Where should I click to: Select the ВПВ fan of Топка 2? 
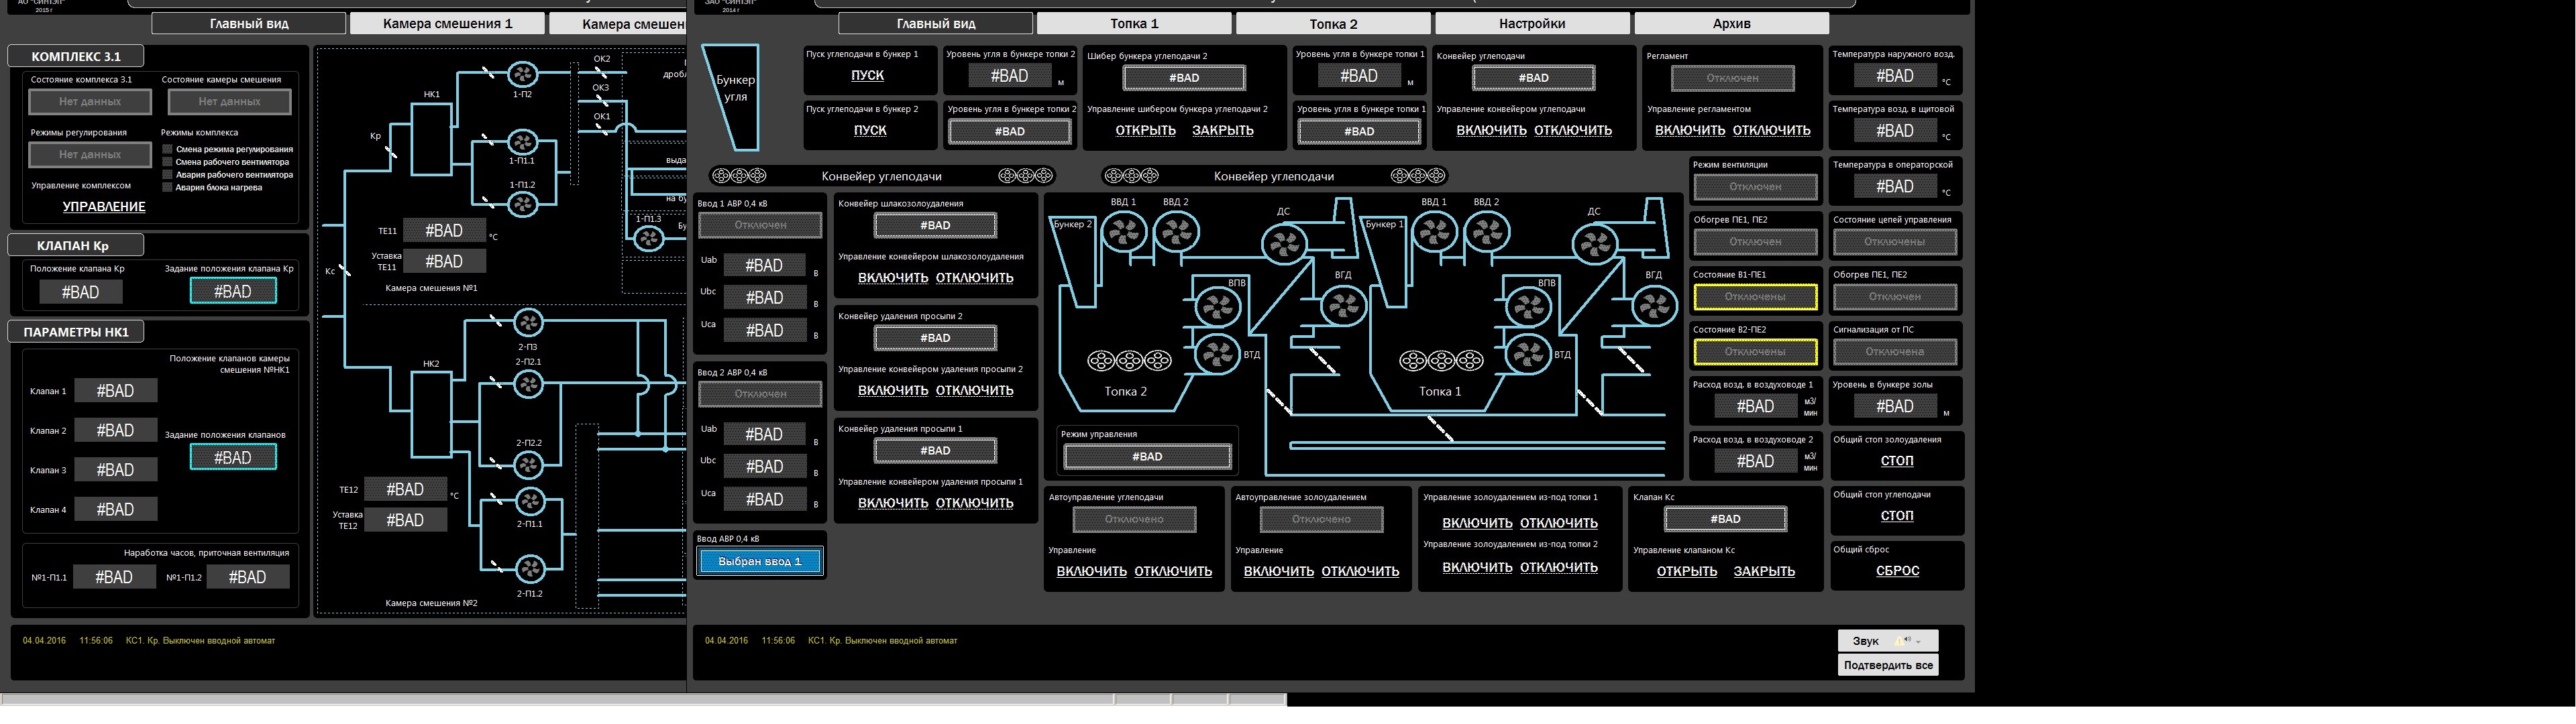click(x=1217, y=308)
